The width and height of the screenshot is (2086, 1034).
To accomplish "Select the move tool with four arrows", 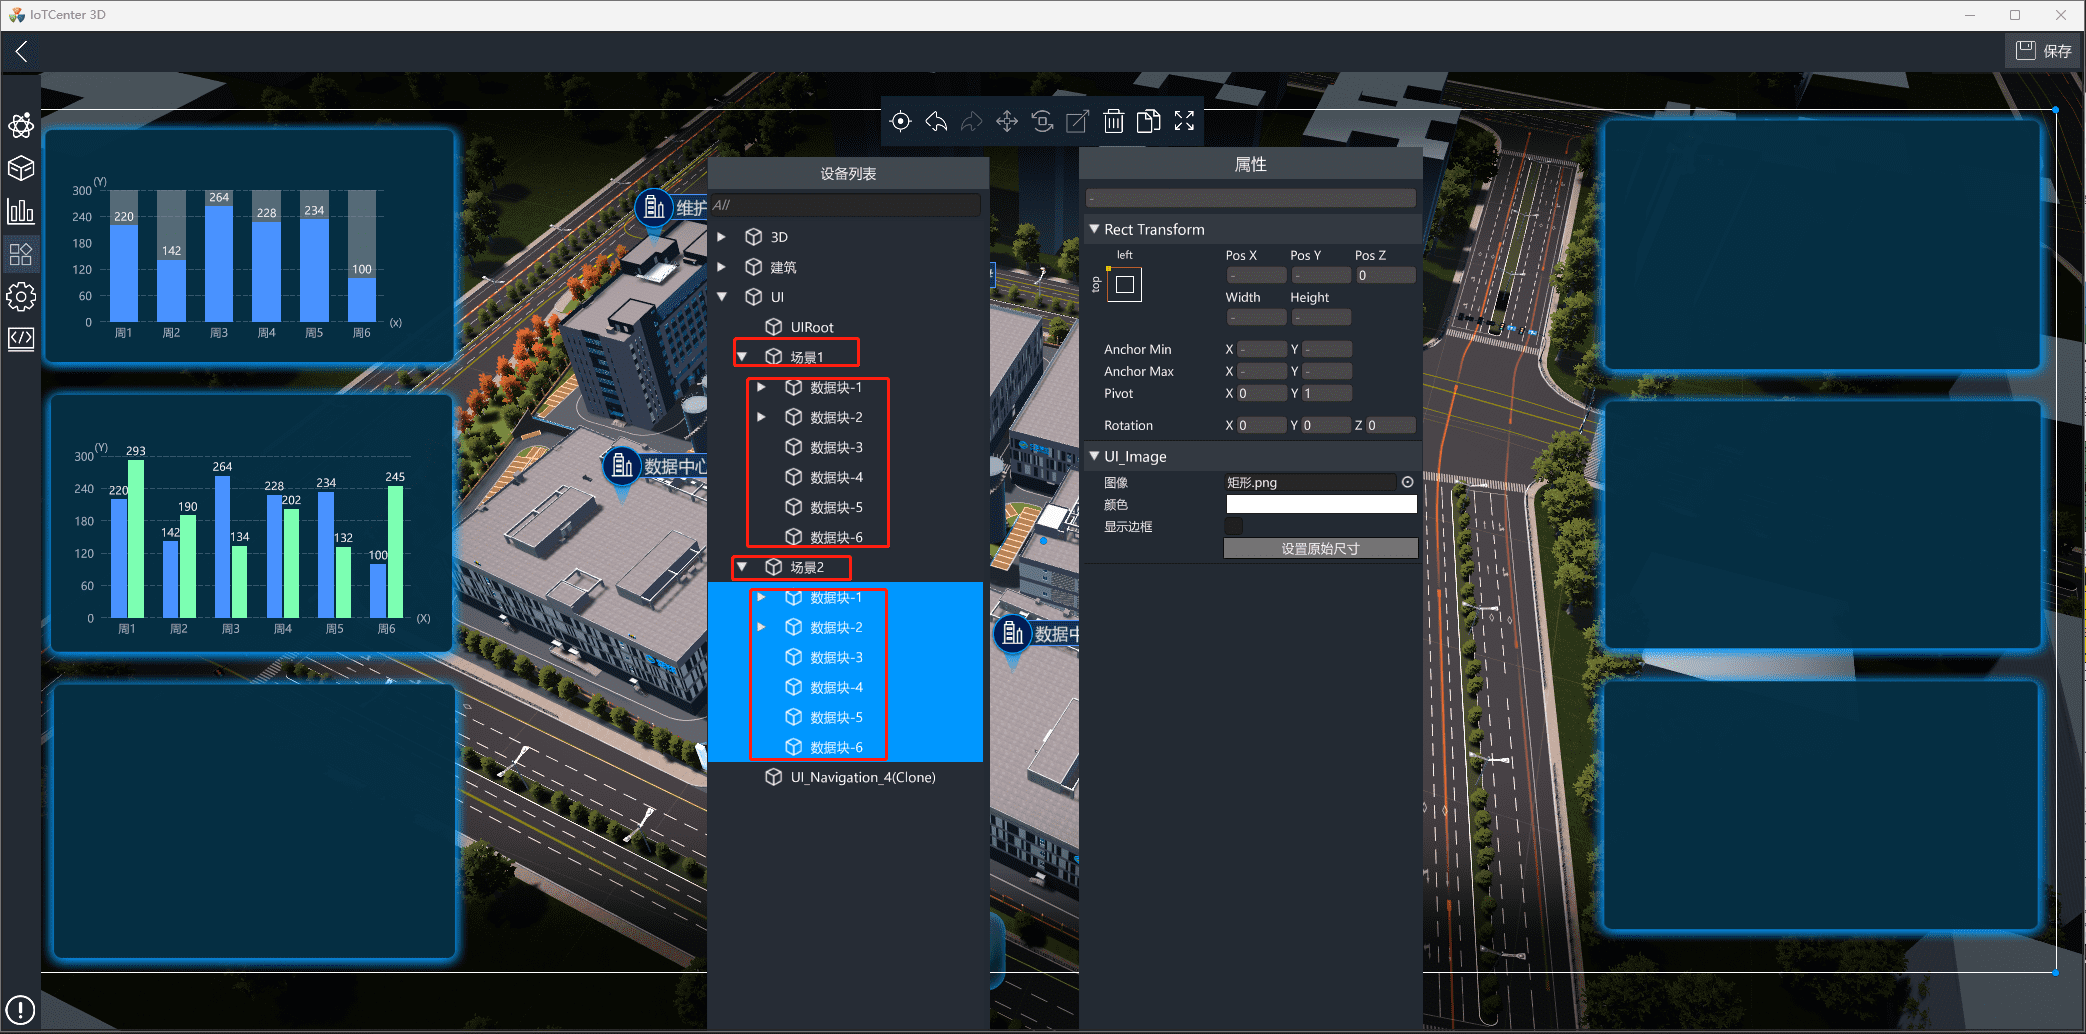I will [x=1007, y=122].
